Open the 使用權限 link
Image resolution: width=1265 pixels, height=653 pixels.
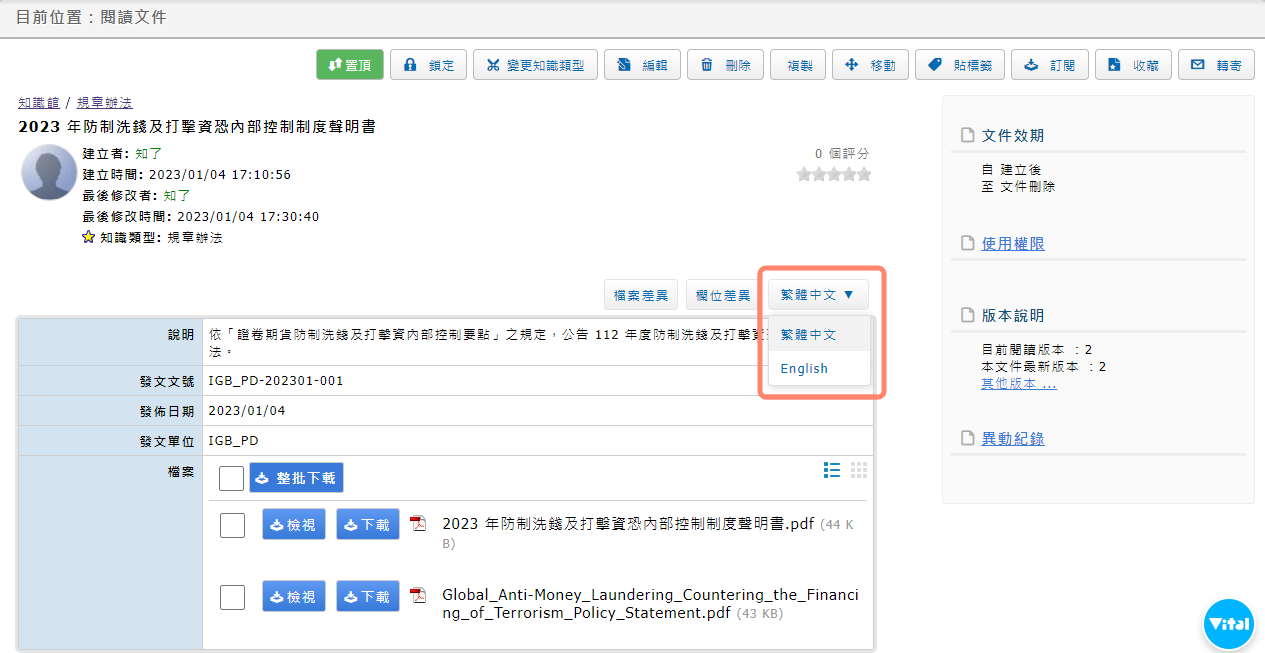(1013, 244)
